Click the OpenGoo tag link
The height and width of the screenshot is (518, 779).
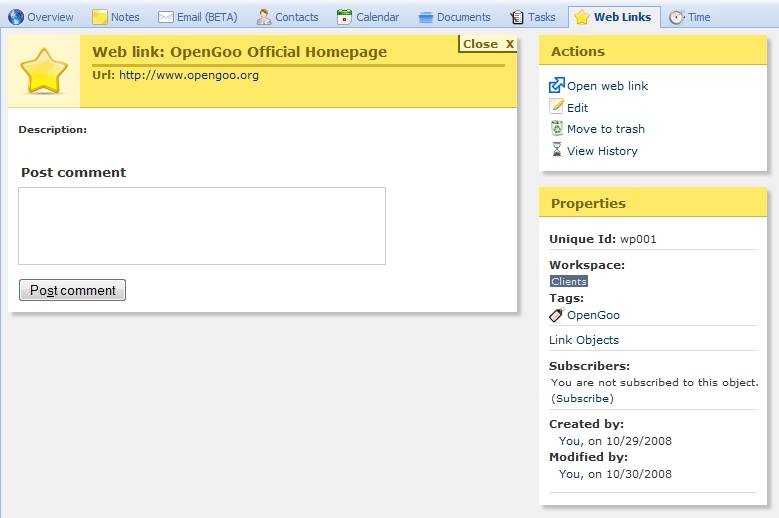tap(593, 315)
